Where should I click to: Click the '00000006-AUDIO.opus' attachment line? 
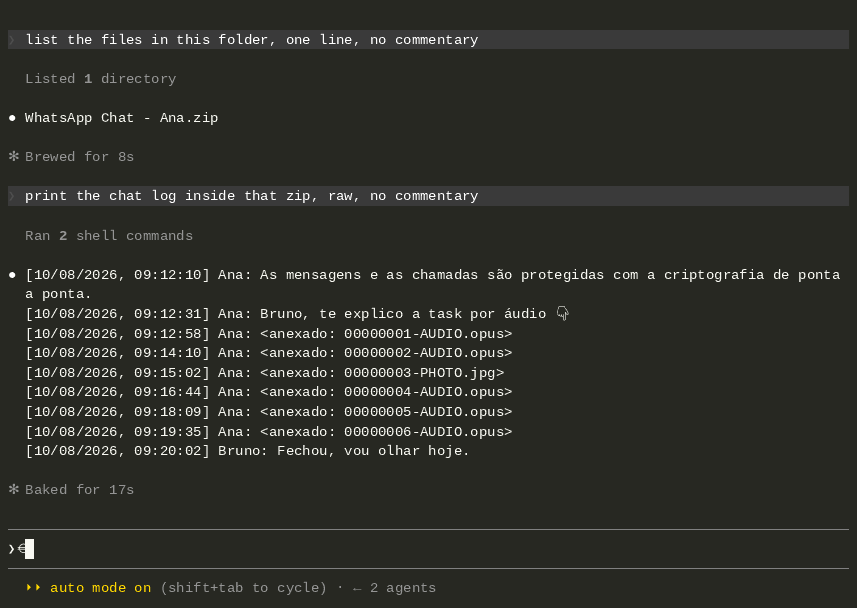tap(268, 431)
